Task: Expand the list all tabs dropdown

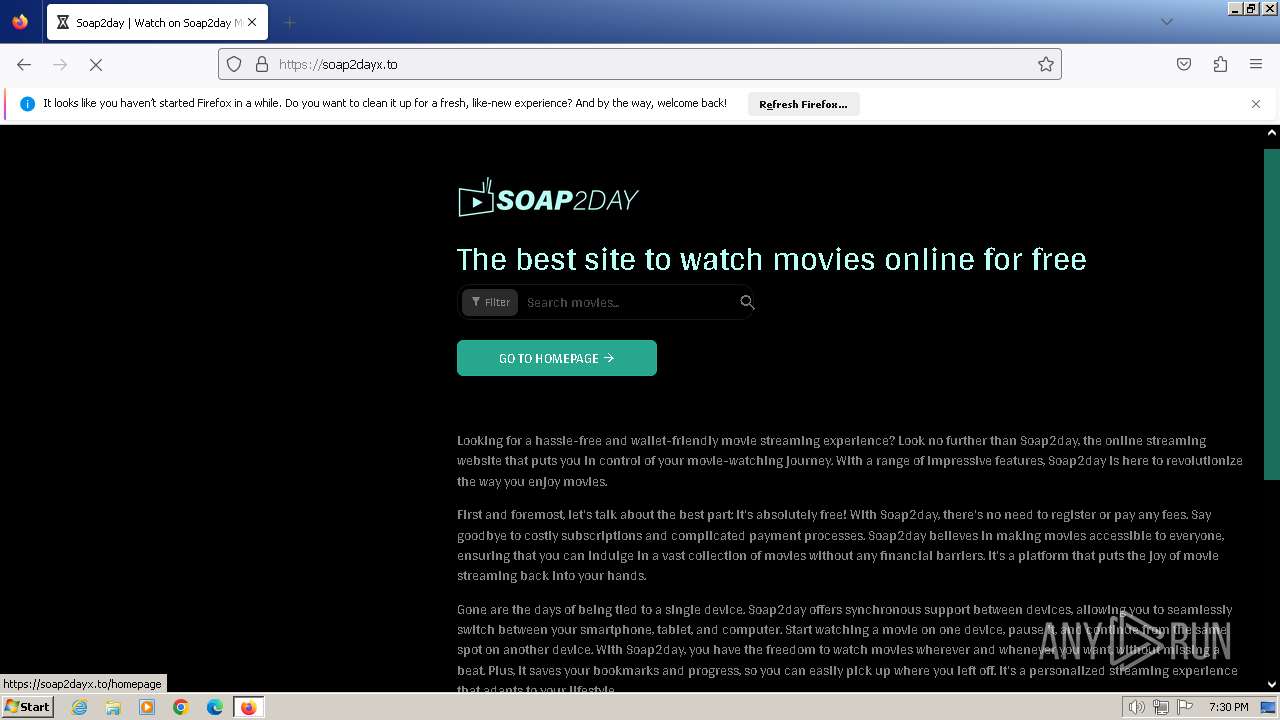Action: pos(1166,22)
